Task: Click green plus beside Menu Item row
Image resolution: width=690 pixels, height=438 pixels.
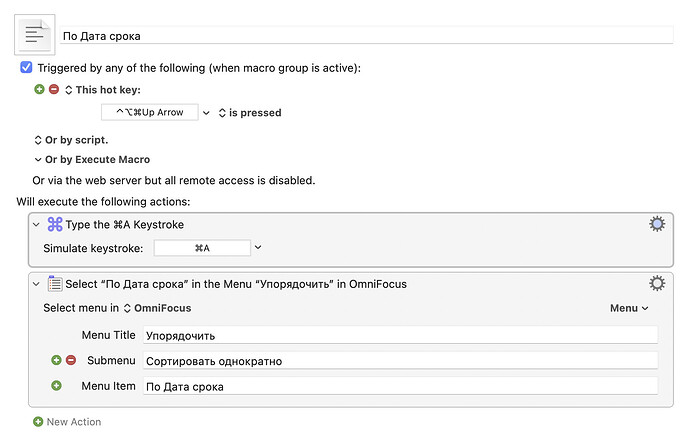Action: point(56,386)
